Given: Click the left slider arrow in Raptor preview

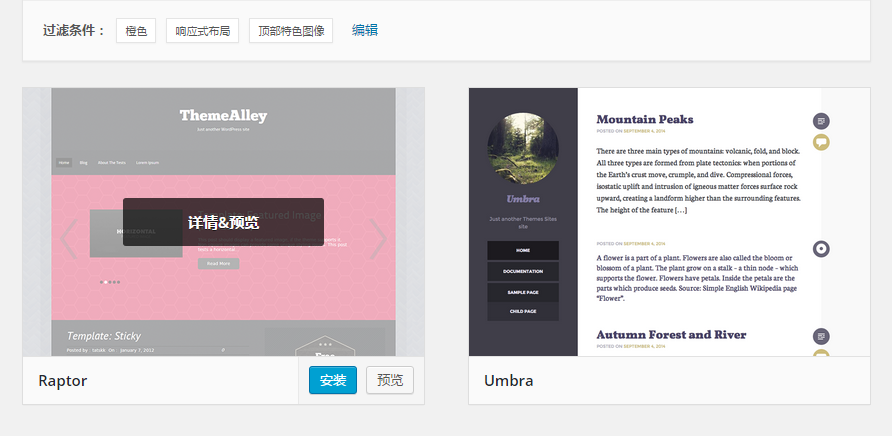Looking at the screenshot, I should click(x=69, y=238).
